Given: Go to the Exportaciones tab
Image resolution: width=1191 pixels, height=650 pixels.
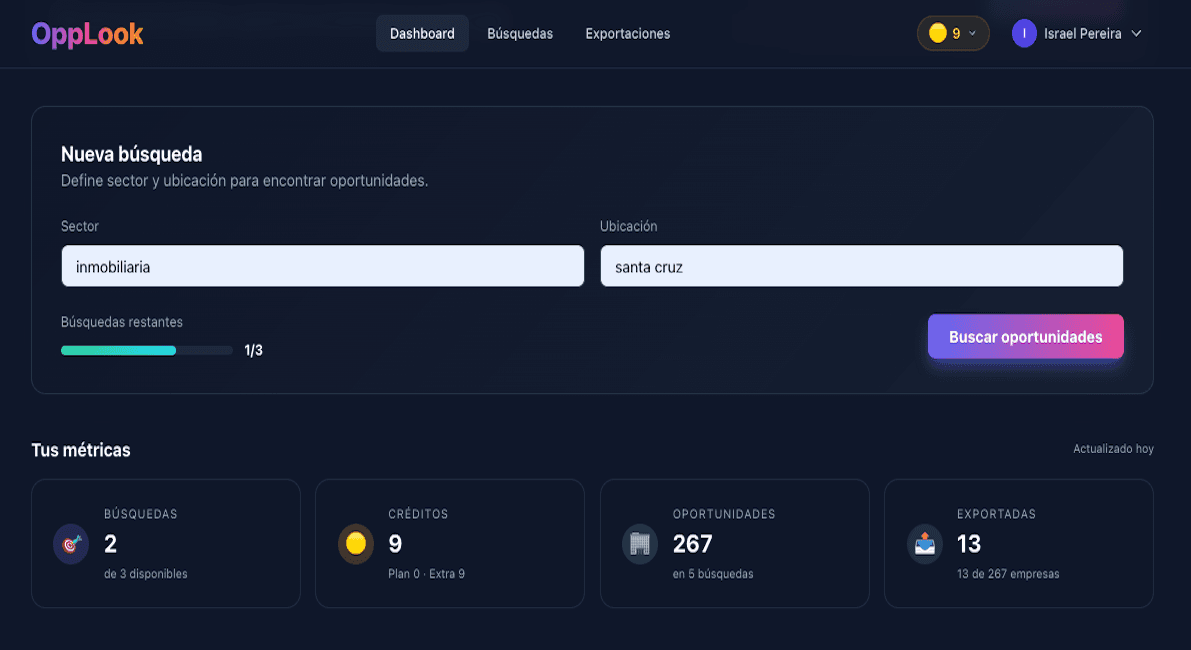Looking at the screenshot, I should [628, 33].
